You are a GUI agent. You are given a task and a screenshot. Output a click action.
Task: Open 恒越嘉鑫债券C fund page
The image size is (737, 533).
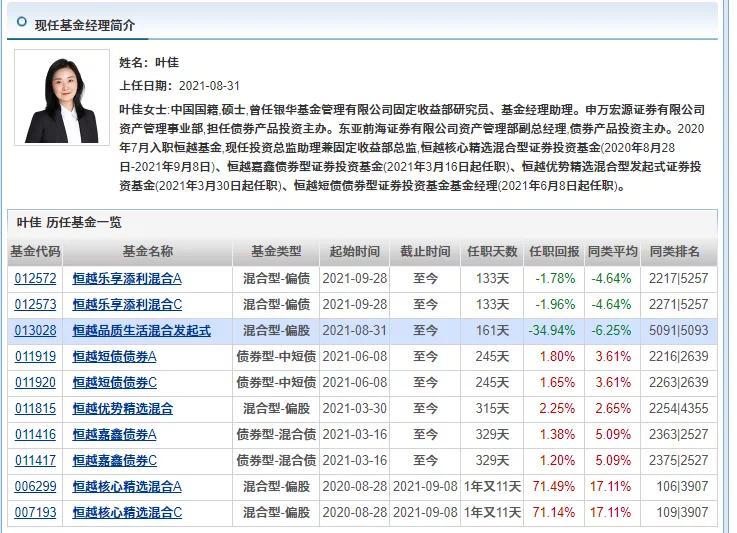coord(114,460)
